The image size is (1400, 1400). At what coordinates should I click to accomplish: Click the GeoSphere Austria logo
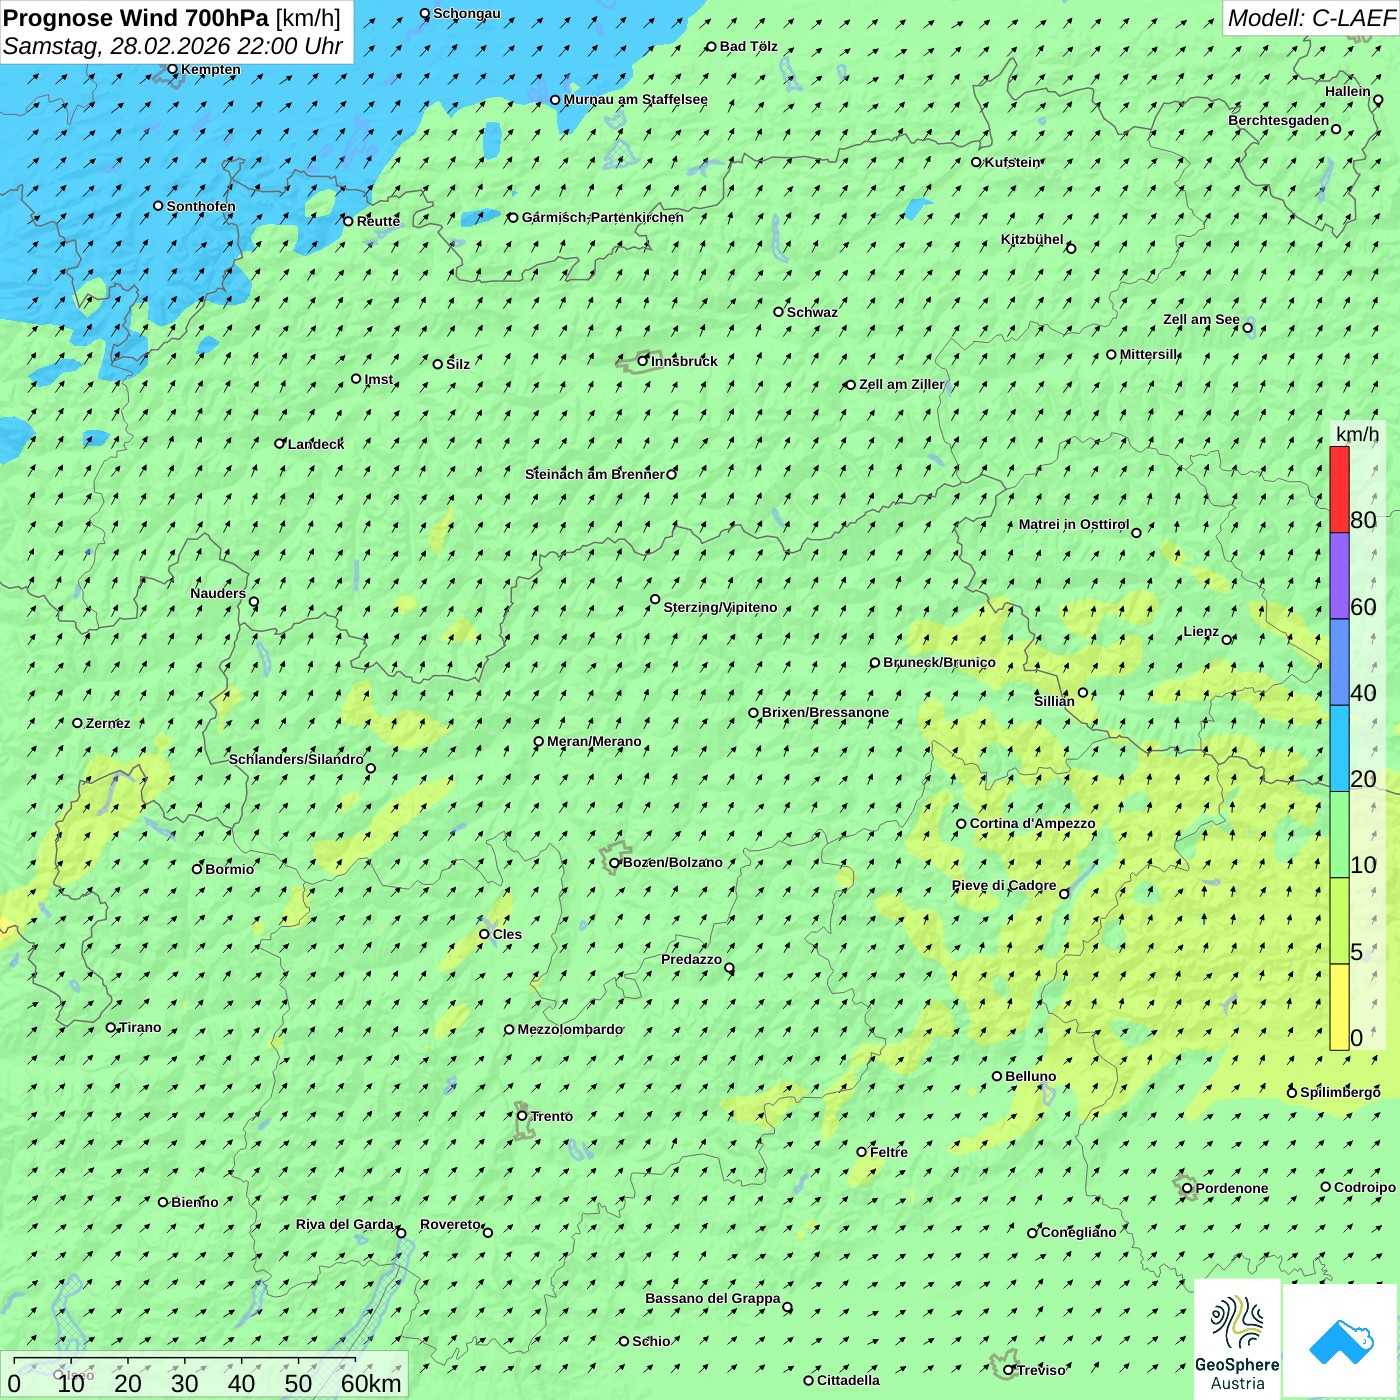[x=1237, y=1339]
